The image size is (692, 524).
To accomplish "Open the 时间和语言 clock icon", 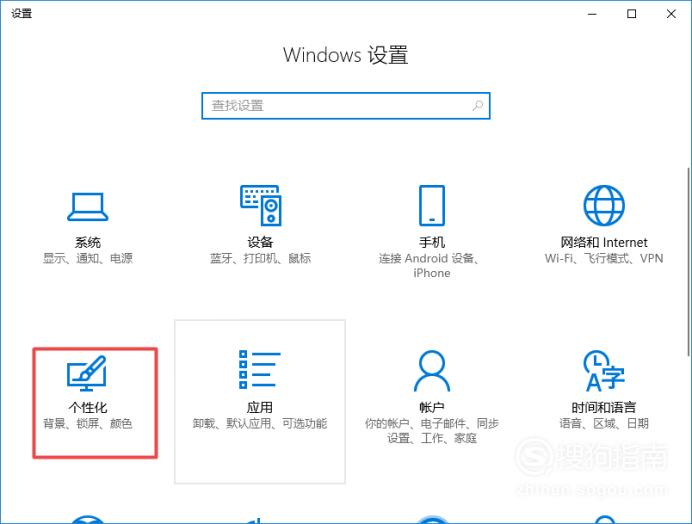I will pos(604,371).
